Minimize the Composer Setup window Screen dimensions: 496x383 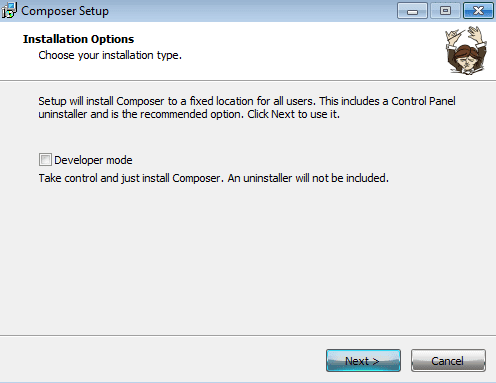point(412,11)
